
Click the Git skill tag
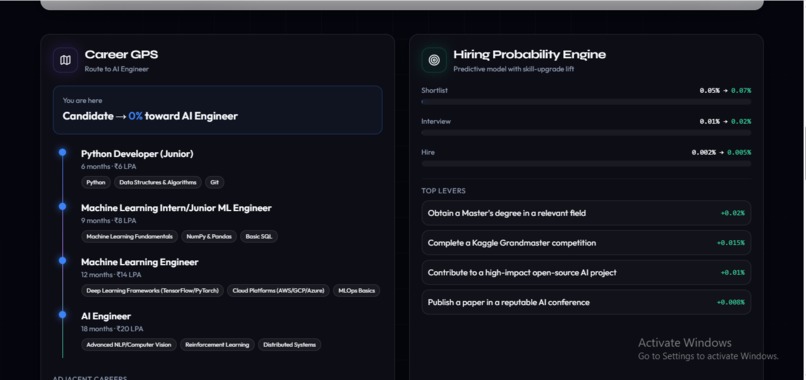[214, 183]
